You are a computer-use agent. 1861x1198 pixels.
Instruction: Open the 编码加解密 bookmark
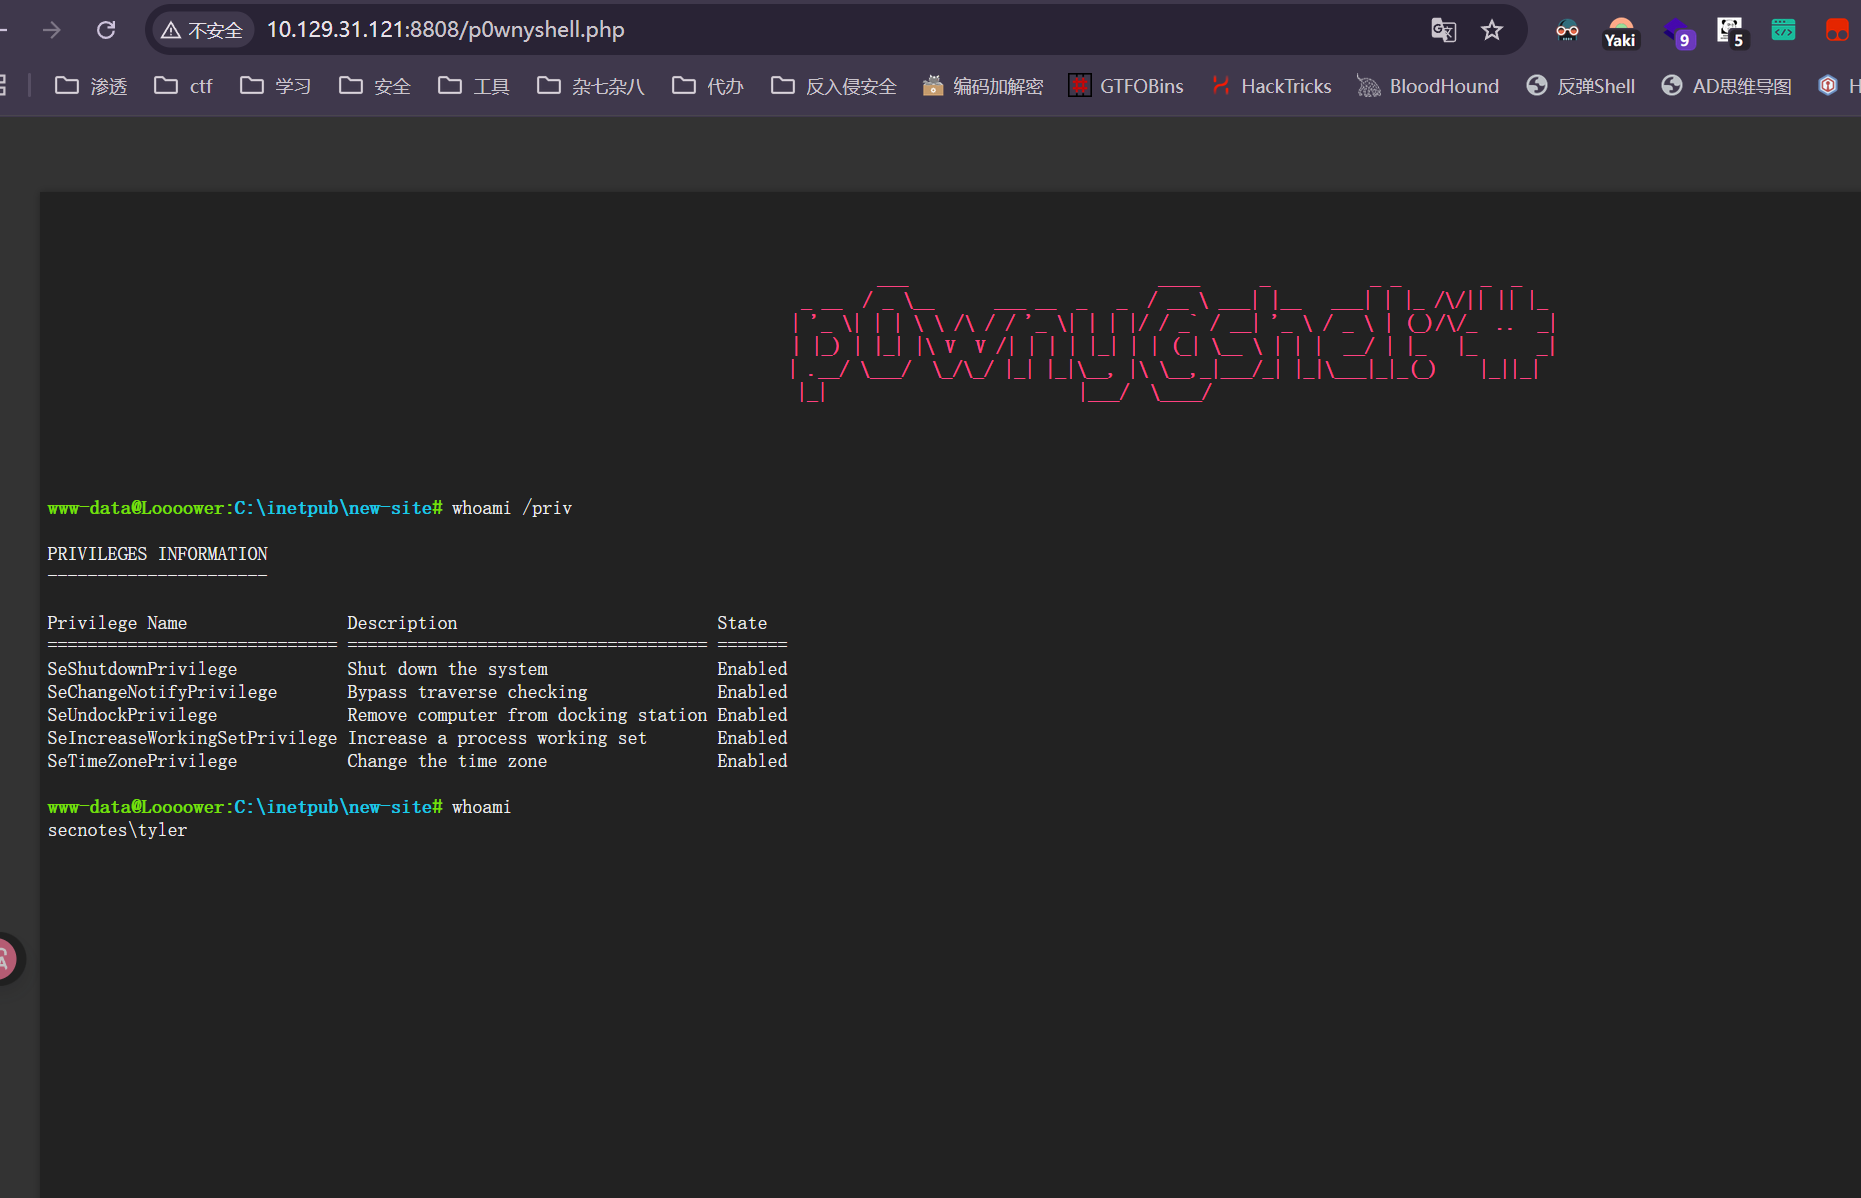click(x=983, y=86)
